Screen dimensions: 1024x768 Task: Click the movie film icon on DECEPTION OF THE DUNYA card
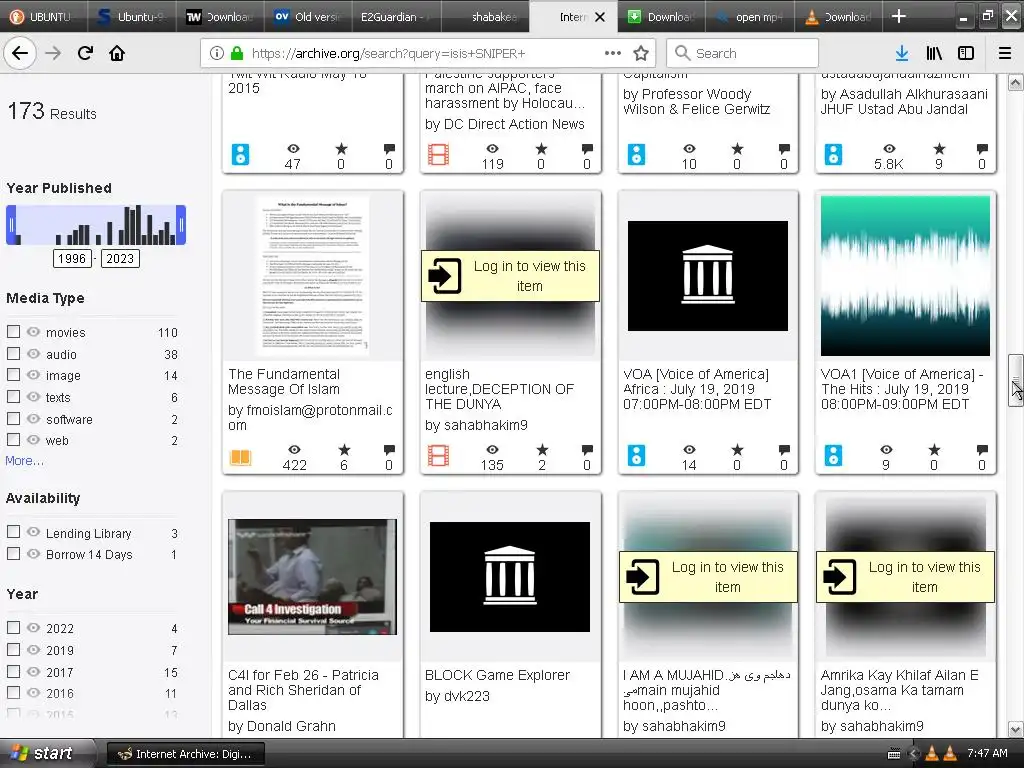[438, 455]
